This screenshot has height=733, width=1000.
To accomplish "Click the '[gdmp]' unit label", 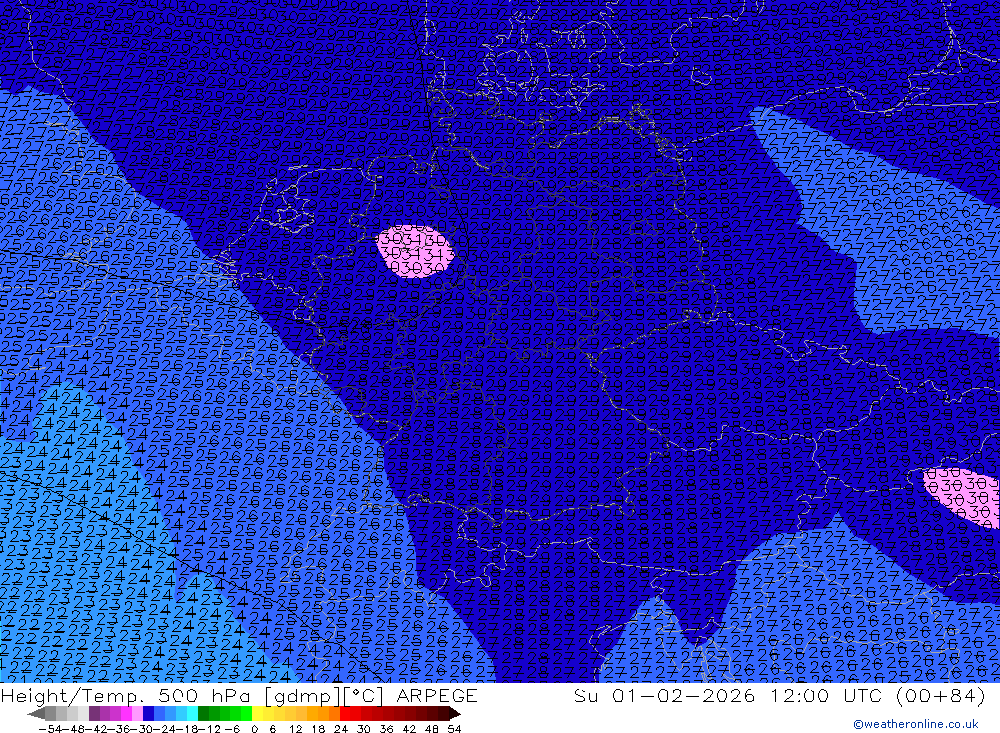I will point(302,696).
